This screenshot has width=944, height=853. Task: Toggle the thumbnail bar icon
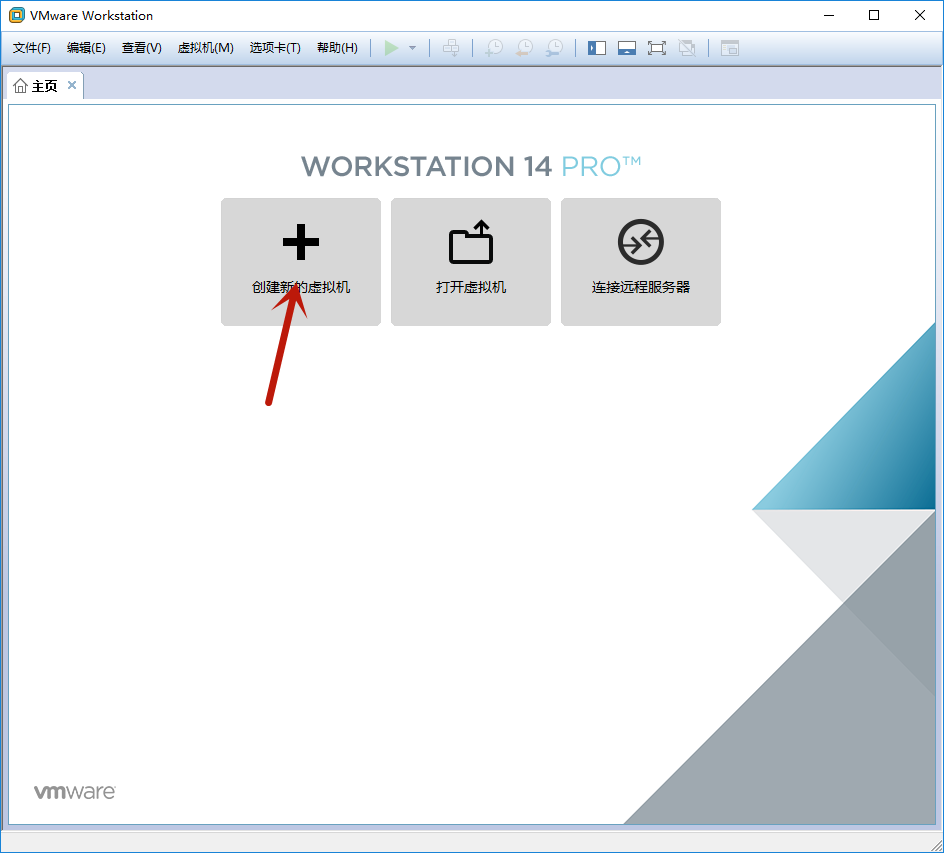coord(627,48)
